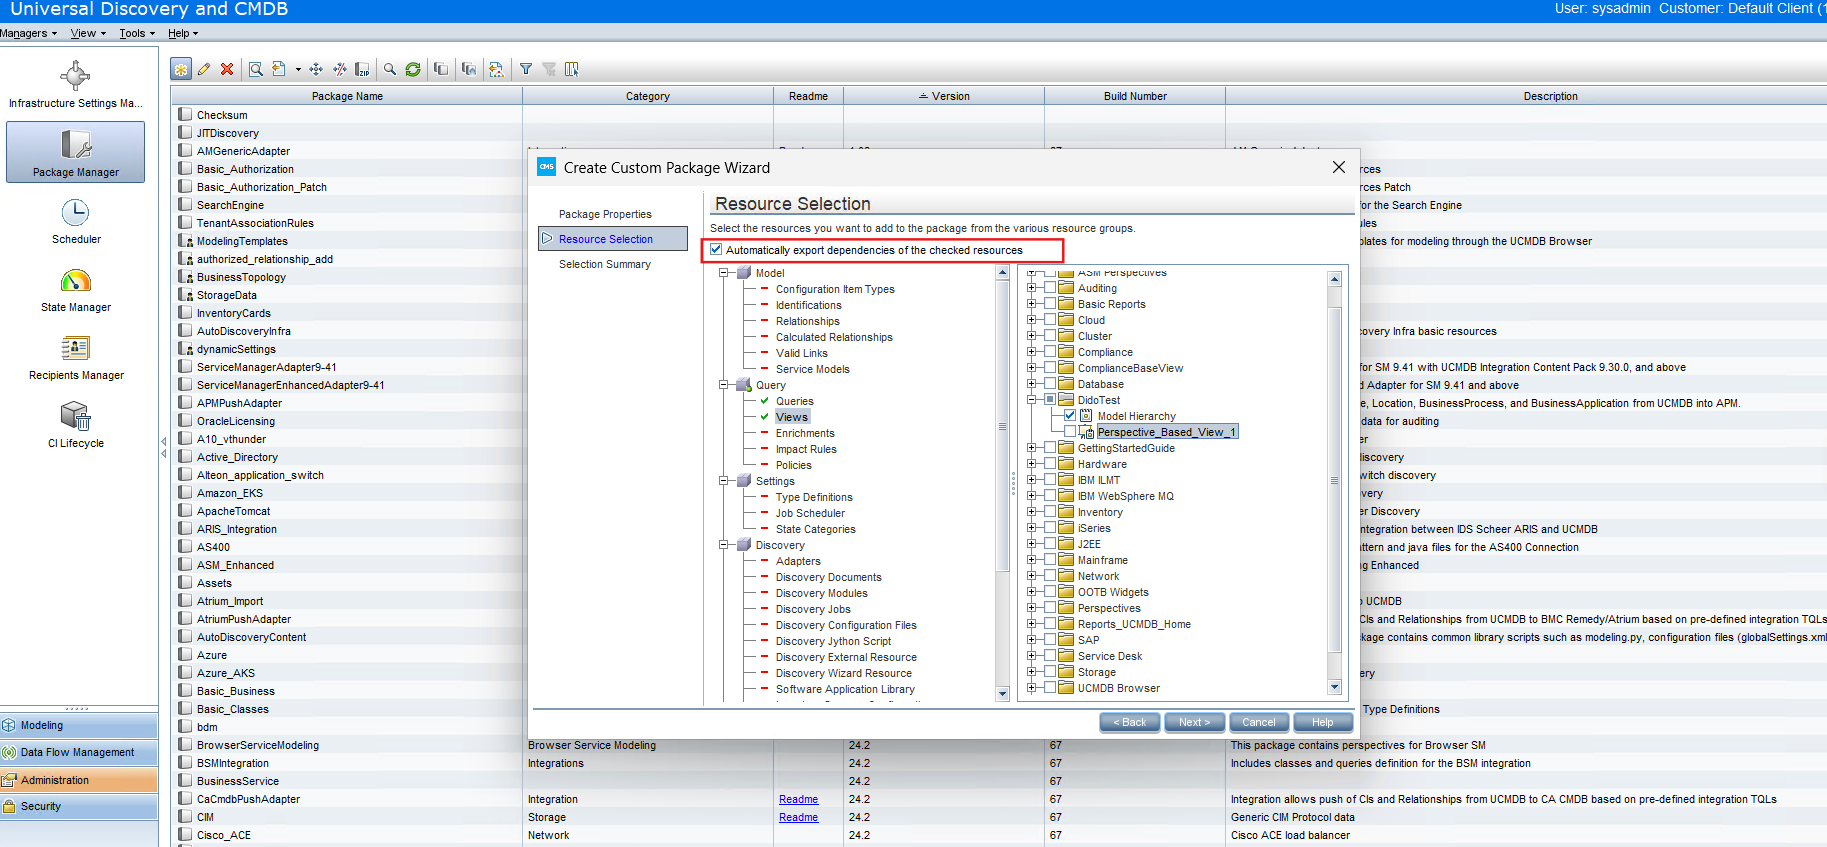This screenshot has width=1827, height=847.
Task: Cancel the Create Custom Package Wizard
Action: pos(1259,722)
